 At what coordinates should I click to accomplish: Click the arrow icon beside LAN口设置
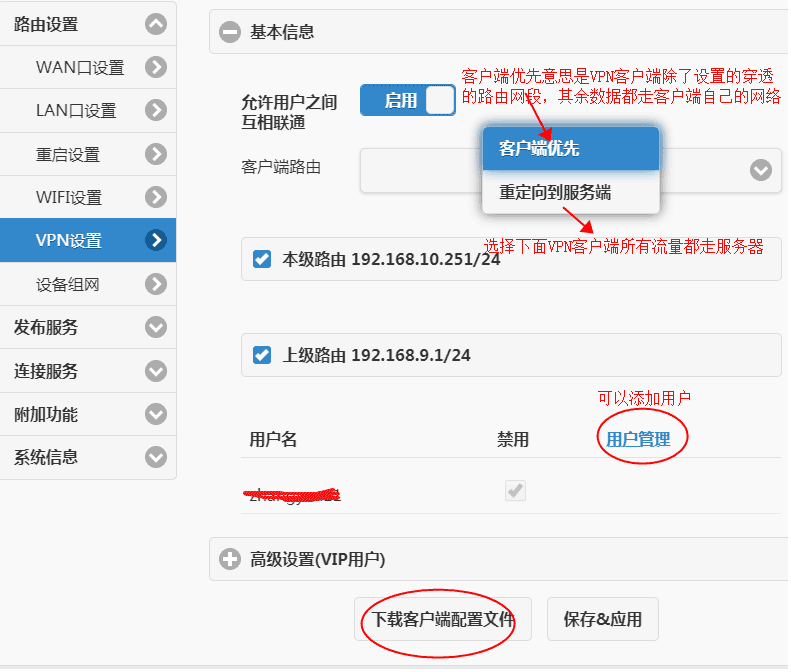(x=155, y=110)
